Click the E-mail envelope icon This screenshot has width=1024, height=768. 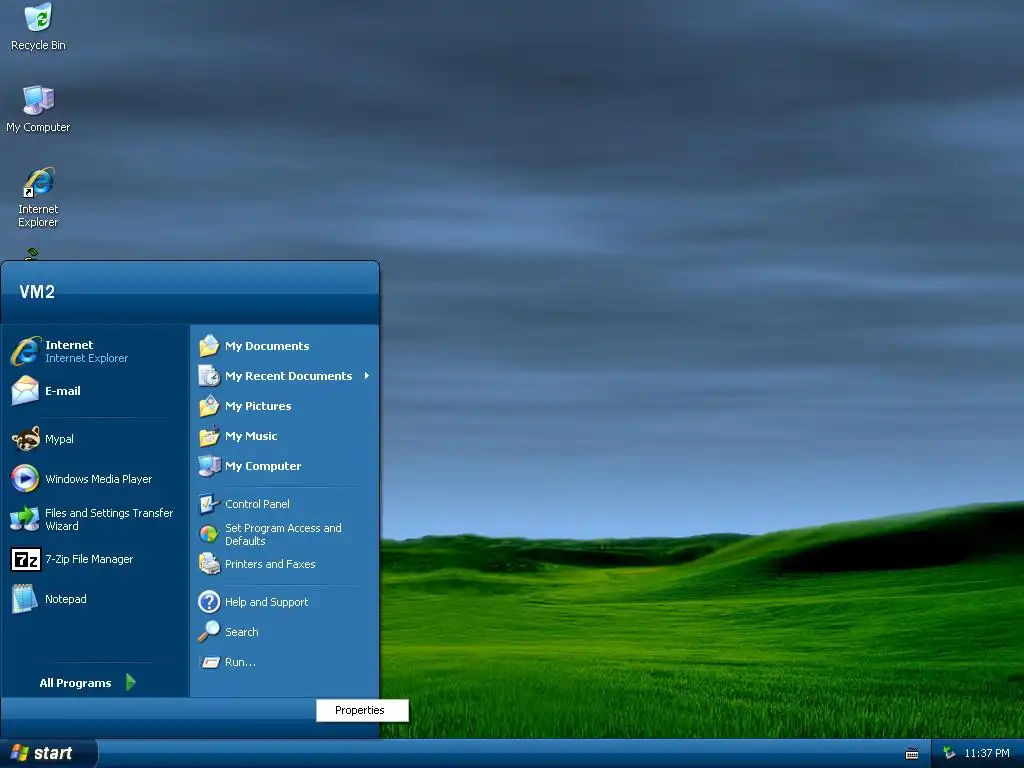25,391
